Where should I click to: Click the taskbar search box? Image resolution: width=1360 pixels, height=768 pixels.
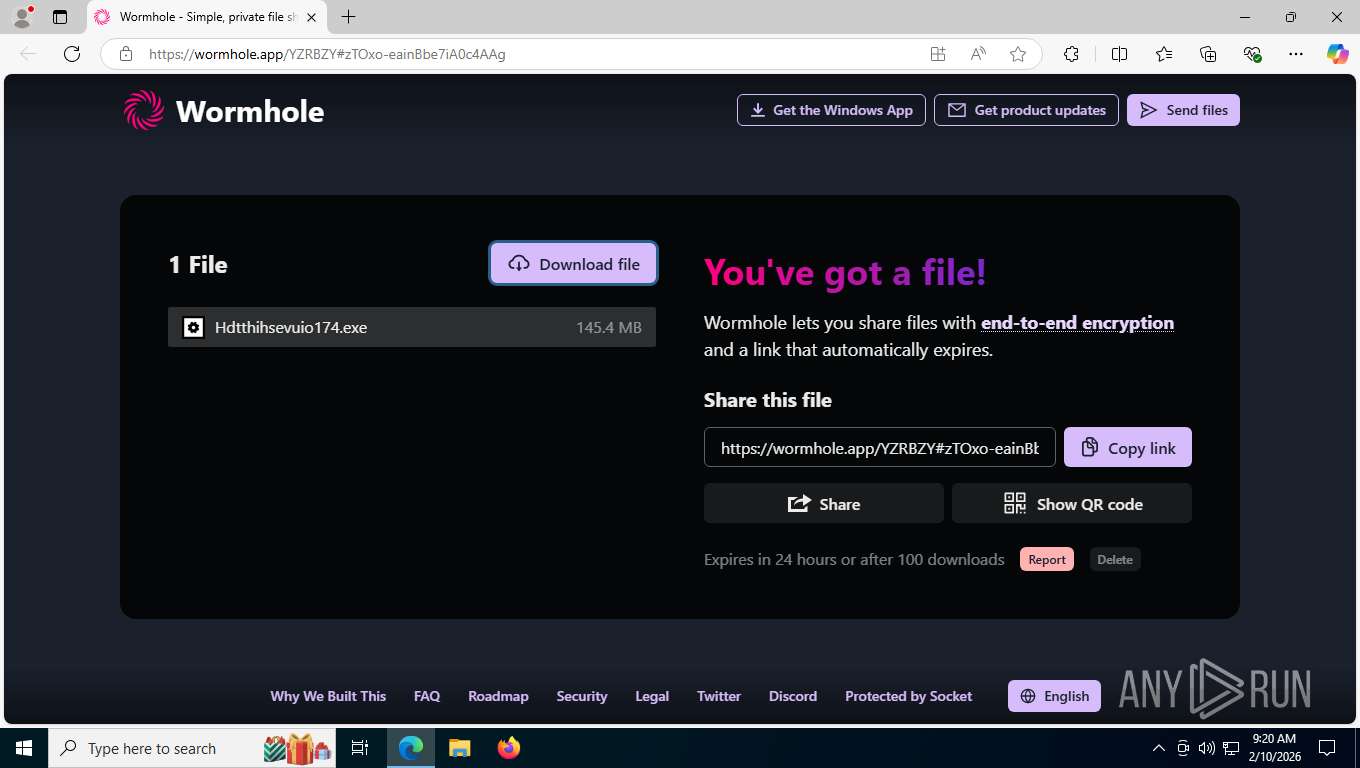[x=194, y=748]
